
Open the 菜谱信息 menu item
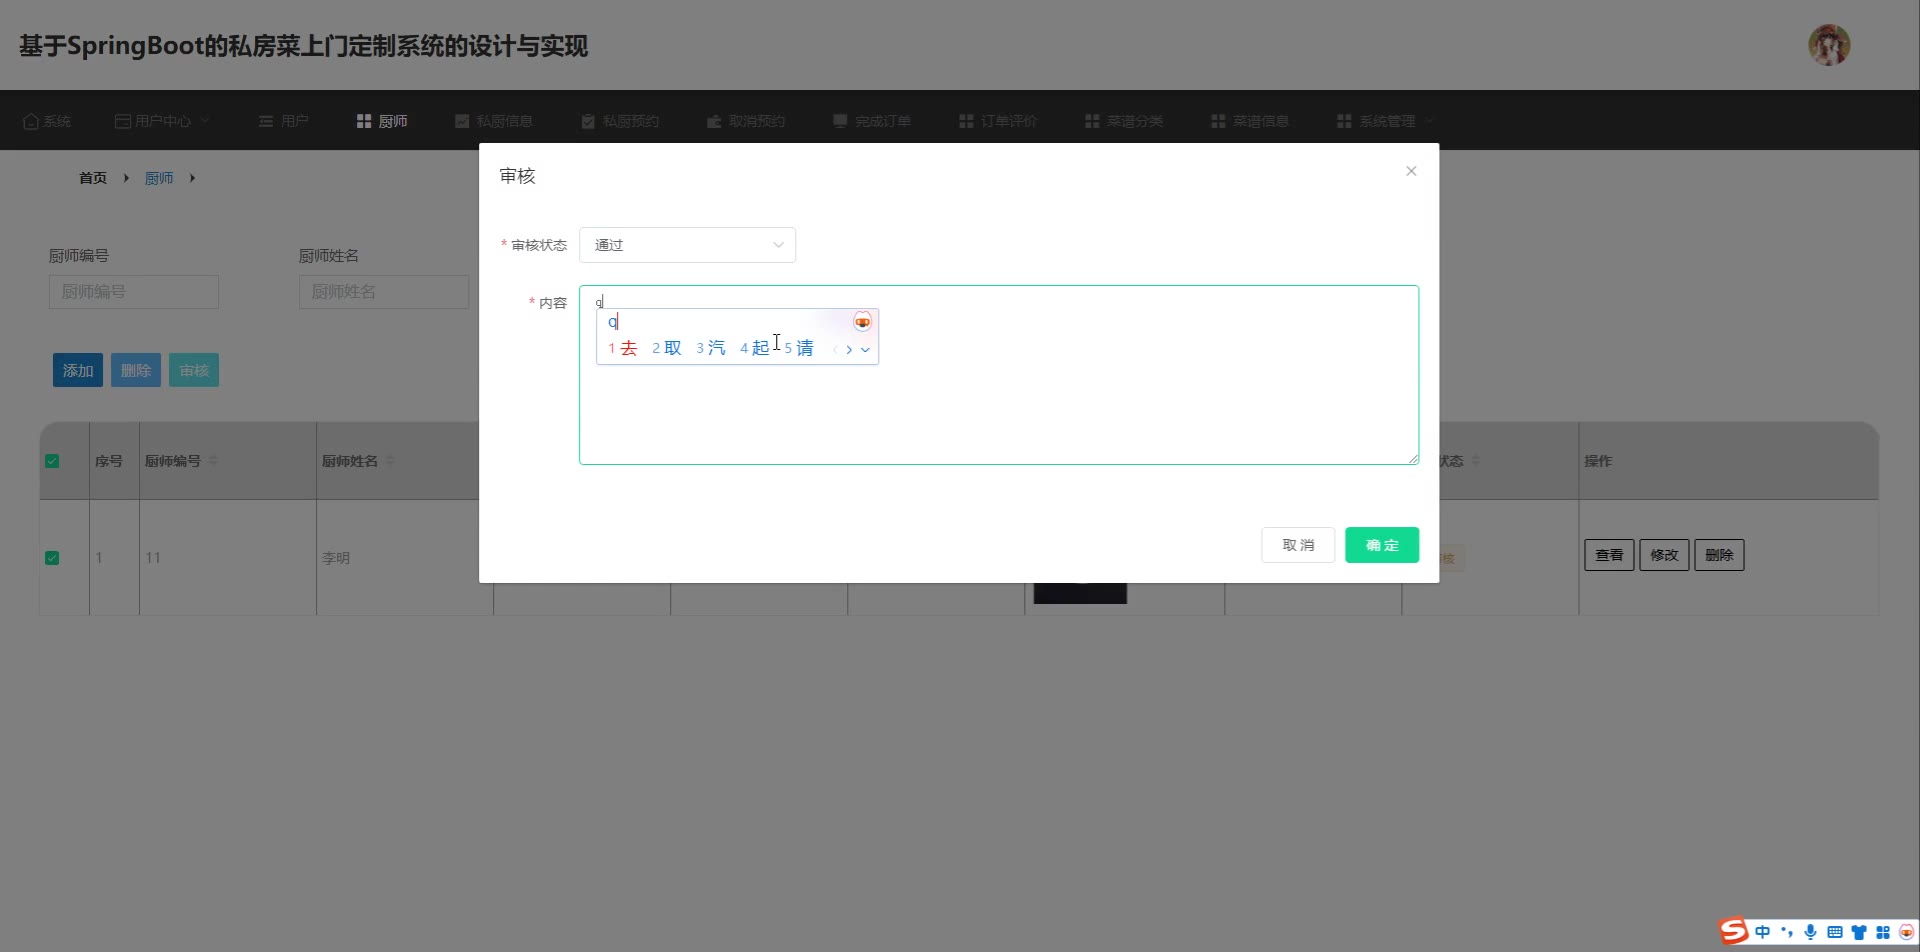point(1250,121)
